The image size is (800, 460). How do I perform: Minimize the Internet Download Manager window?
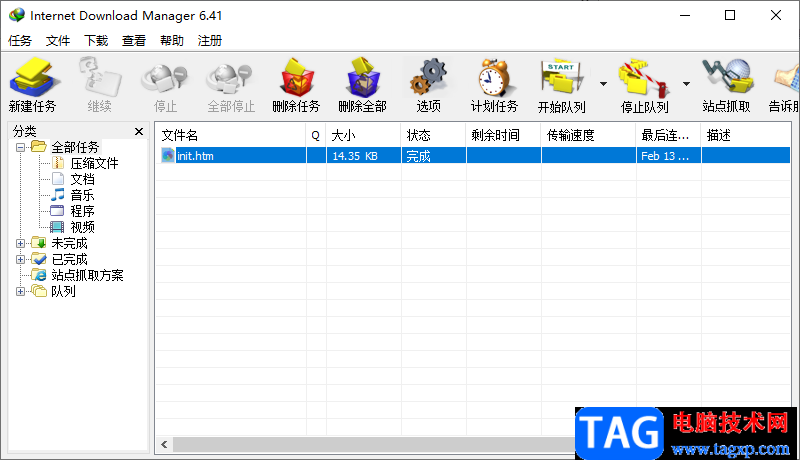tap(685, 15)
